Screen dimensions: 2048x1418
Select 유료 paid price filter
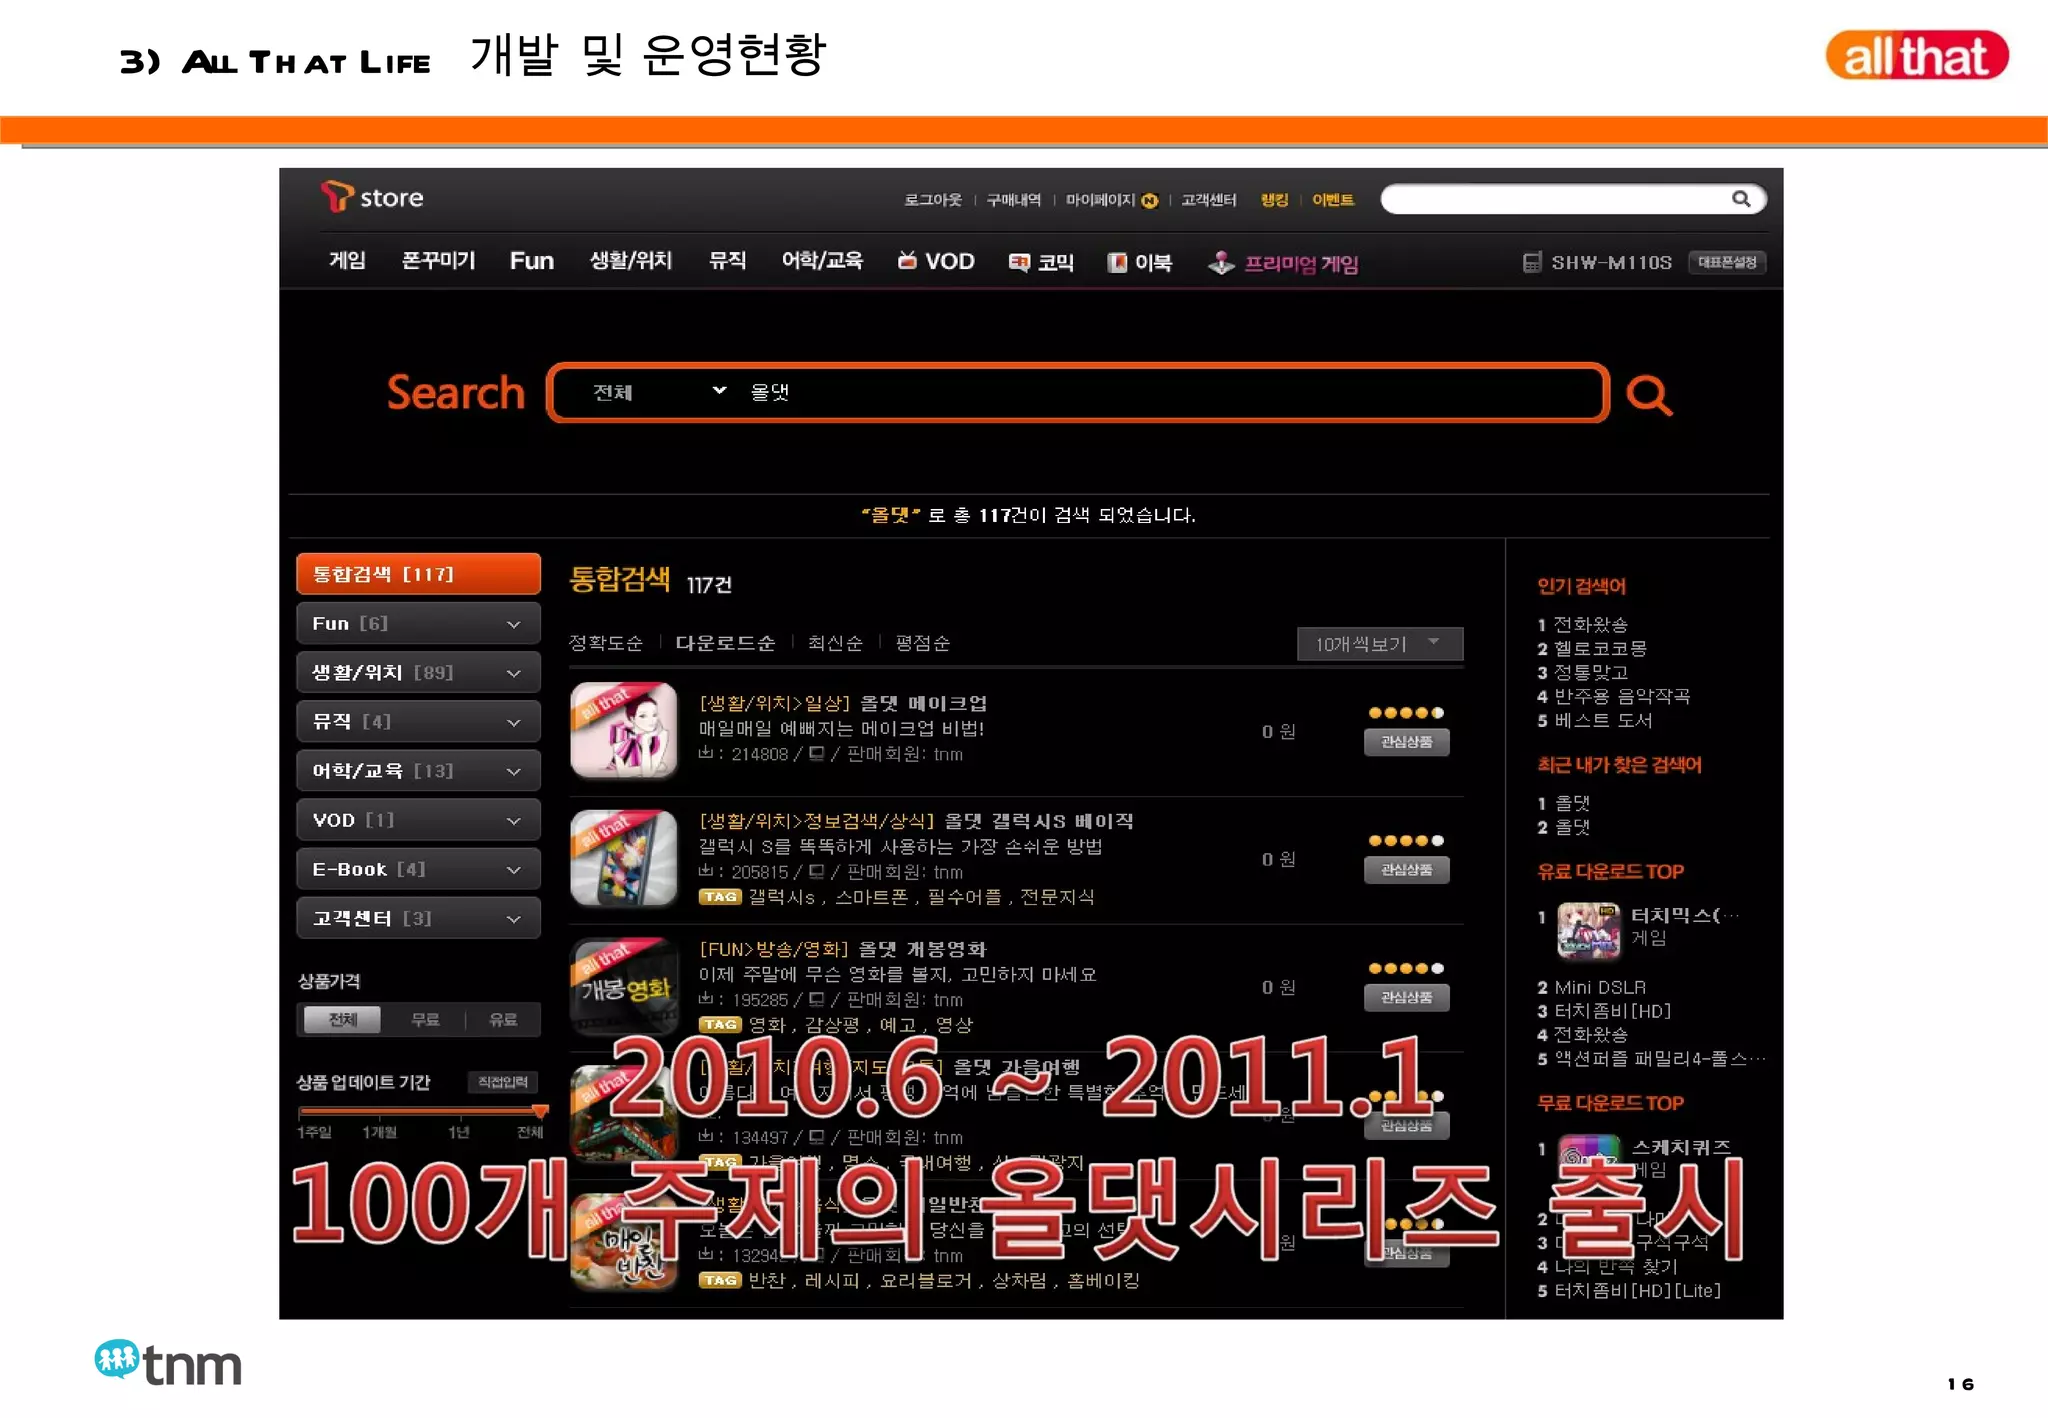point(503,1019)
